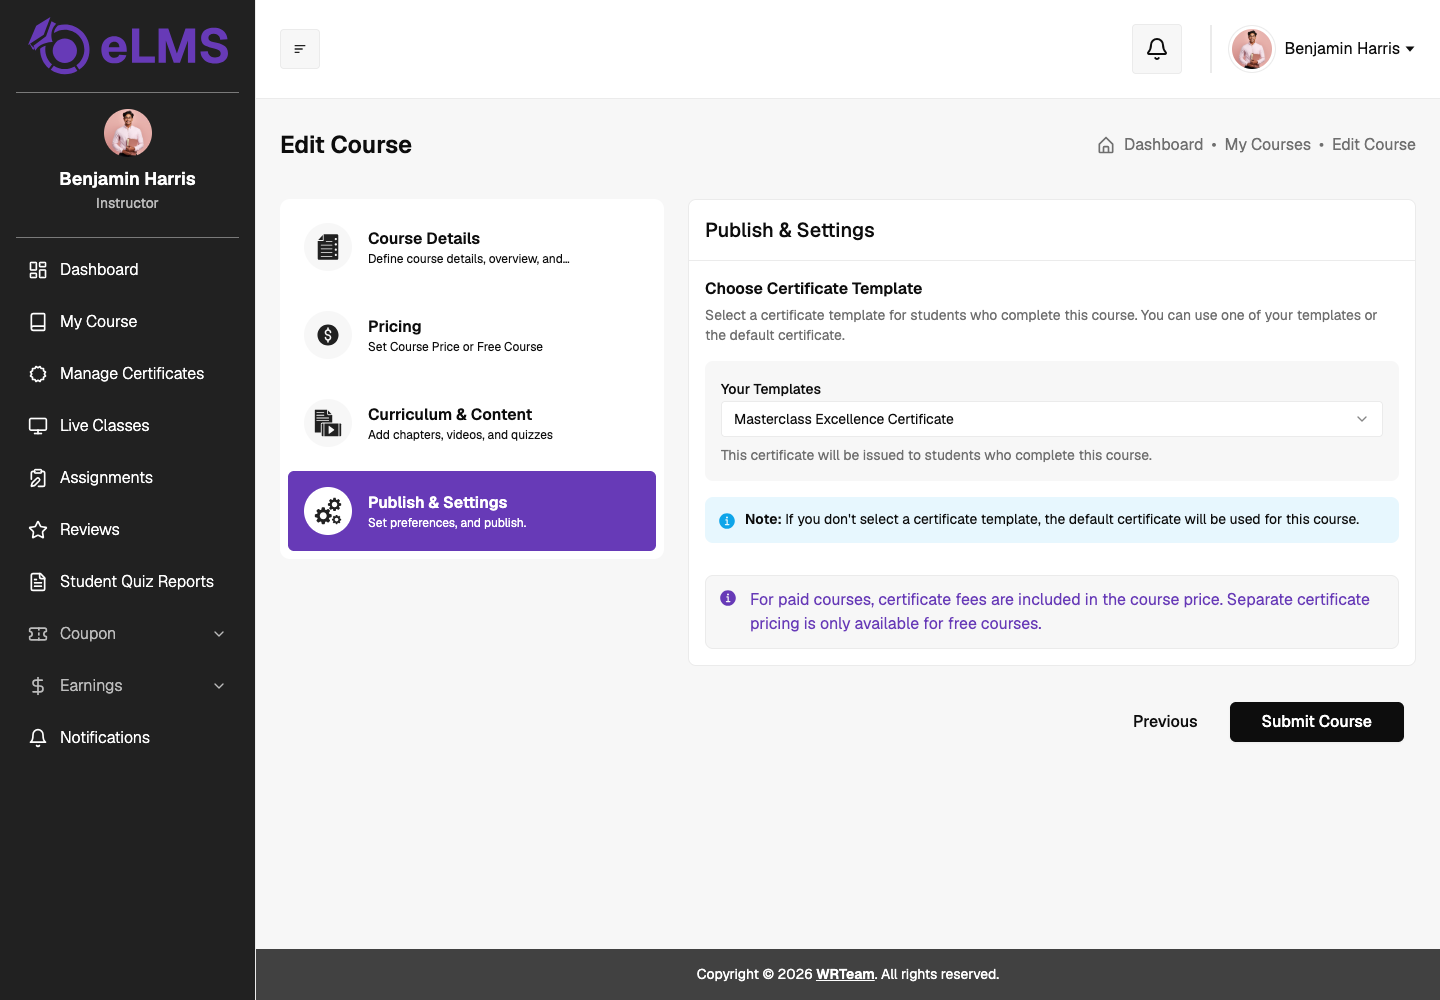This screenshot has height=1000, width=1440.
Task: Open Student Quiz Reports from the sidebar
Action: point(128,582)
